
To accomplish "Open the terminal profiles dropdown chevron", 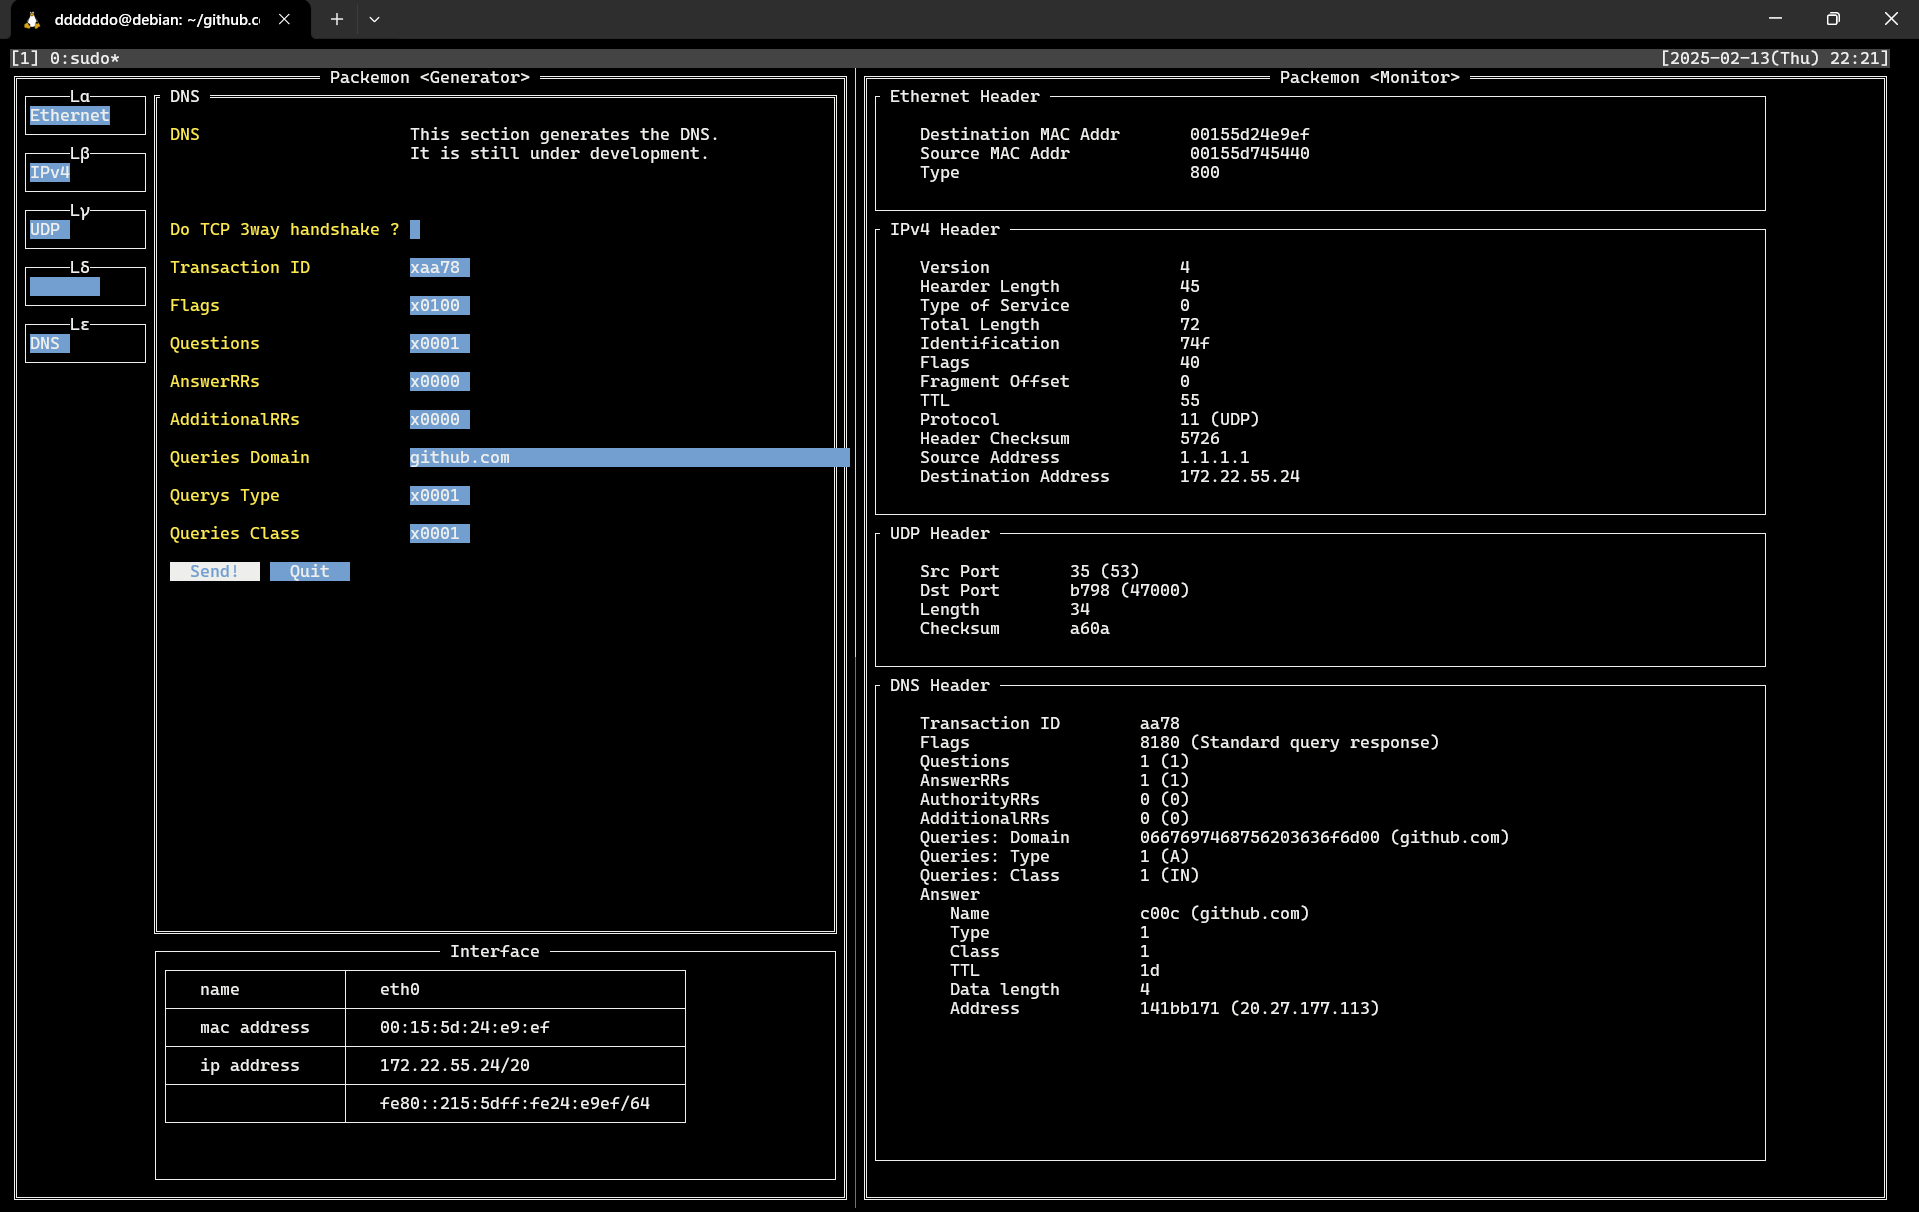I will (x=374, y=19).
